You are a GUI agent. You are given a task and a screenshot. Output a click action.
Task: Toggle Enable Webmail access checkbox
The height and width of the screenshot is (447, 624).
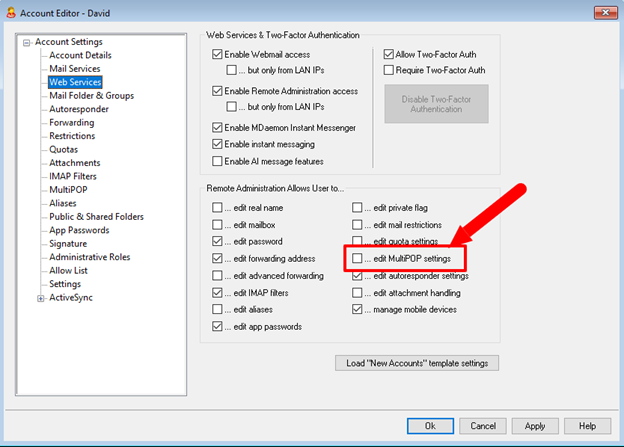coord(218,54)
